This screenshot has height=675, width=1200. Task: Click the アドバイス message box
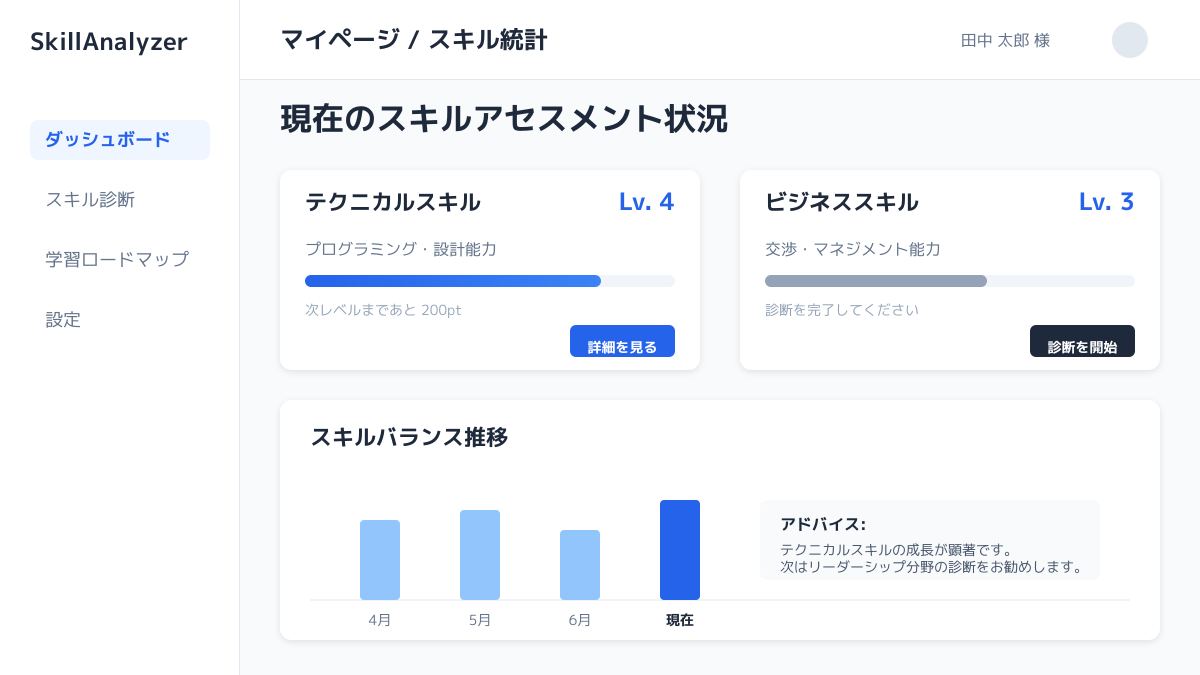coord(929,540)
